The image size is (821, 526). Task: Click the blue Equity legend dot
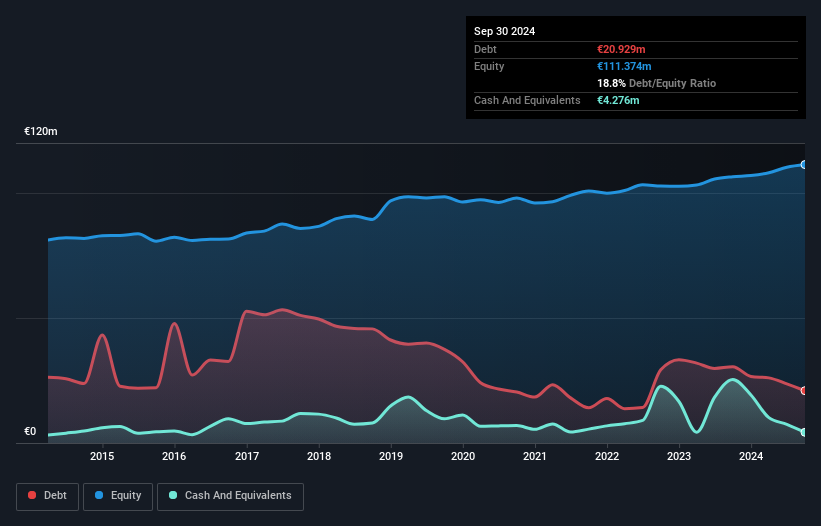click(x=99, y=495)
